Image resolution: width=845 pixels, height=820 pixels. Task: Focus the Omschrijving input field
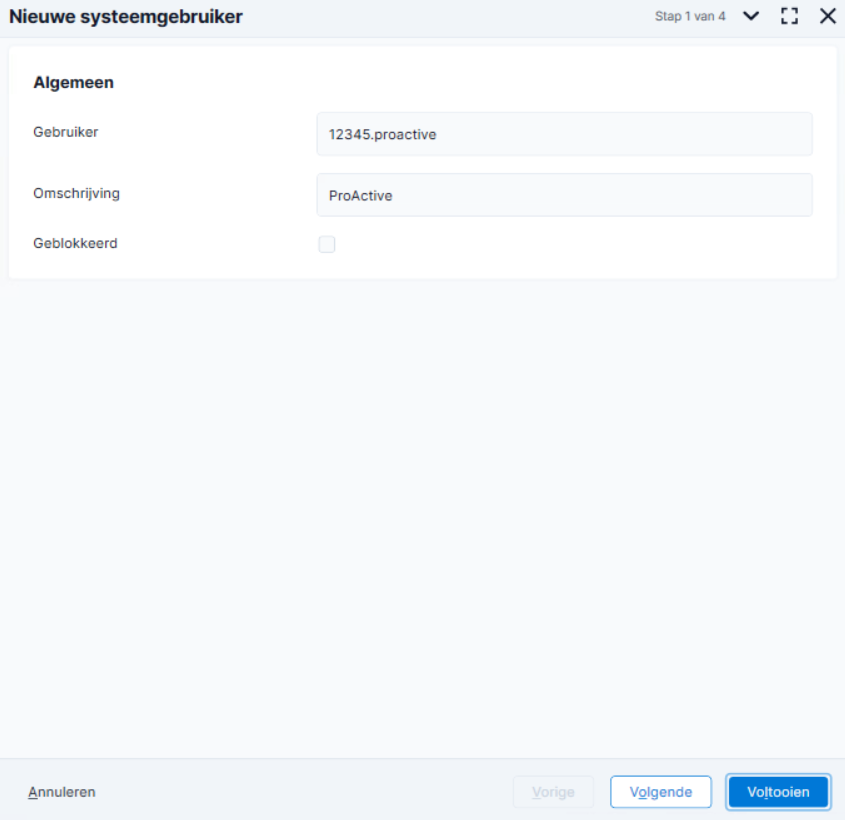point(564,195)
